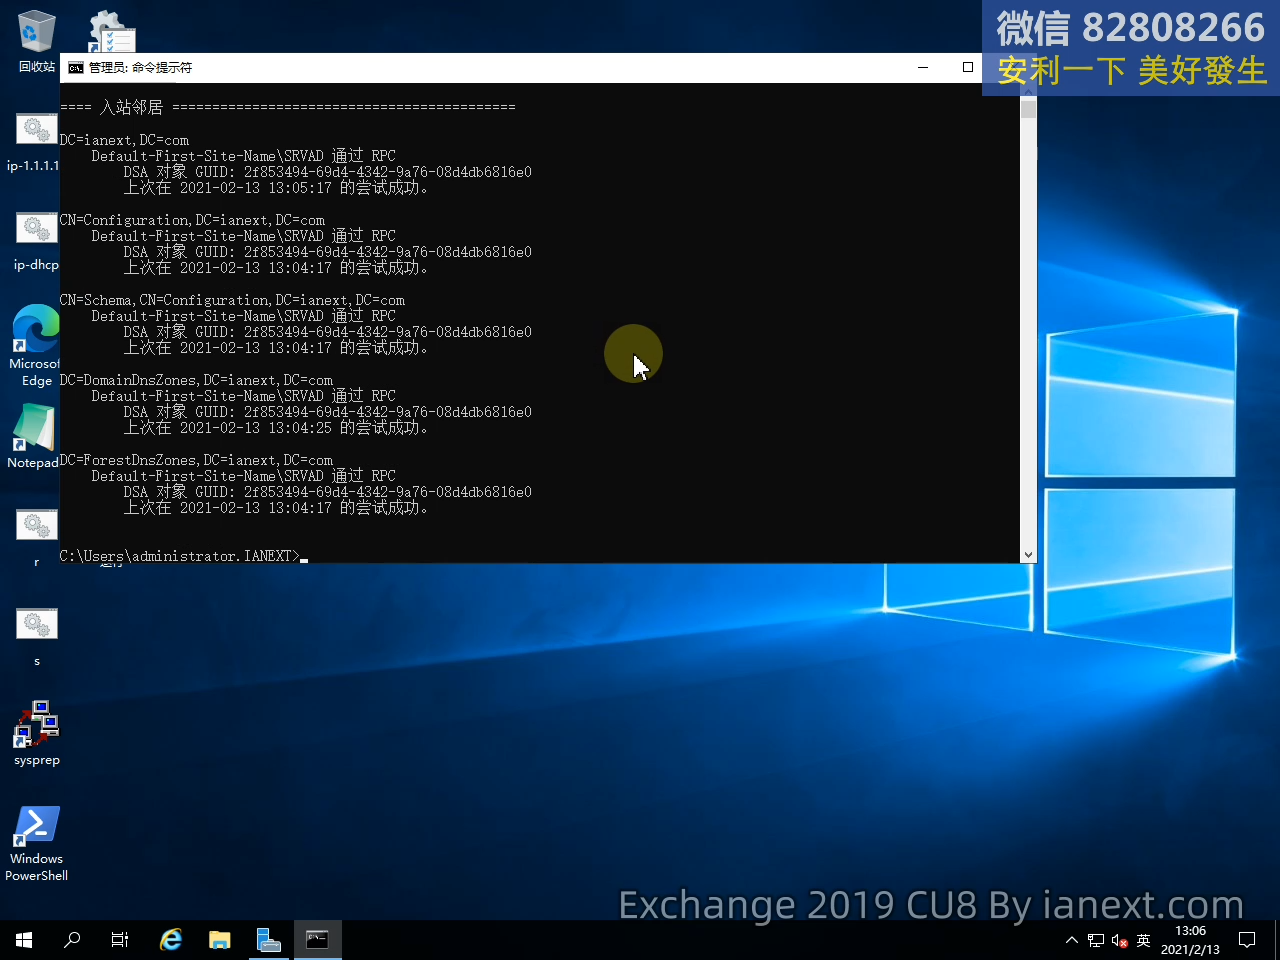This screenshot has height=960, width=1280.
Task: Click the Show Desktop strip on the taskbar
Action: 1277,940
